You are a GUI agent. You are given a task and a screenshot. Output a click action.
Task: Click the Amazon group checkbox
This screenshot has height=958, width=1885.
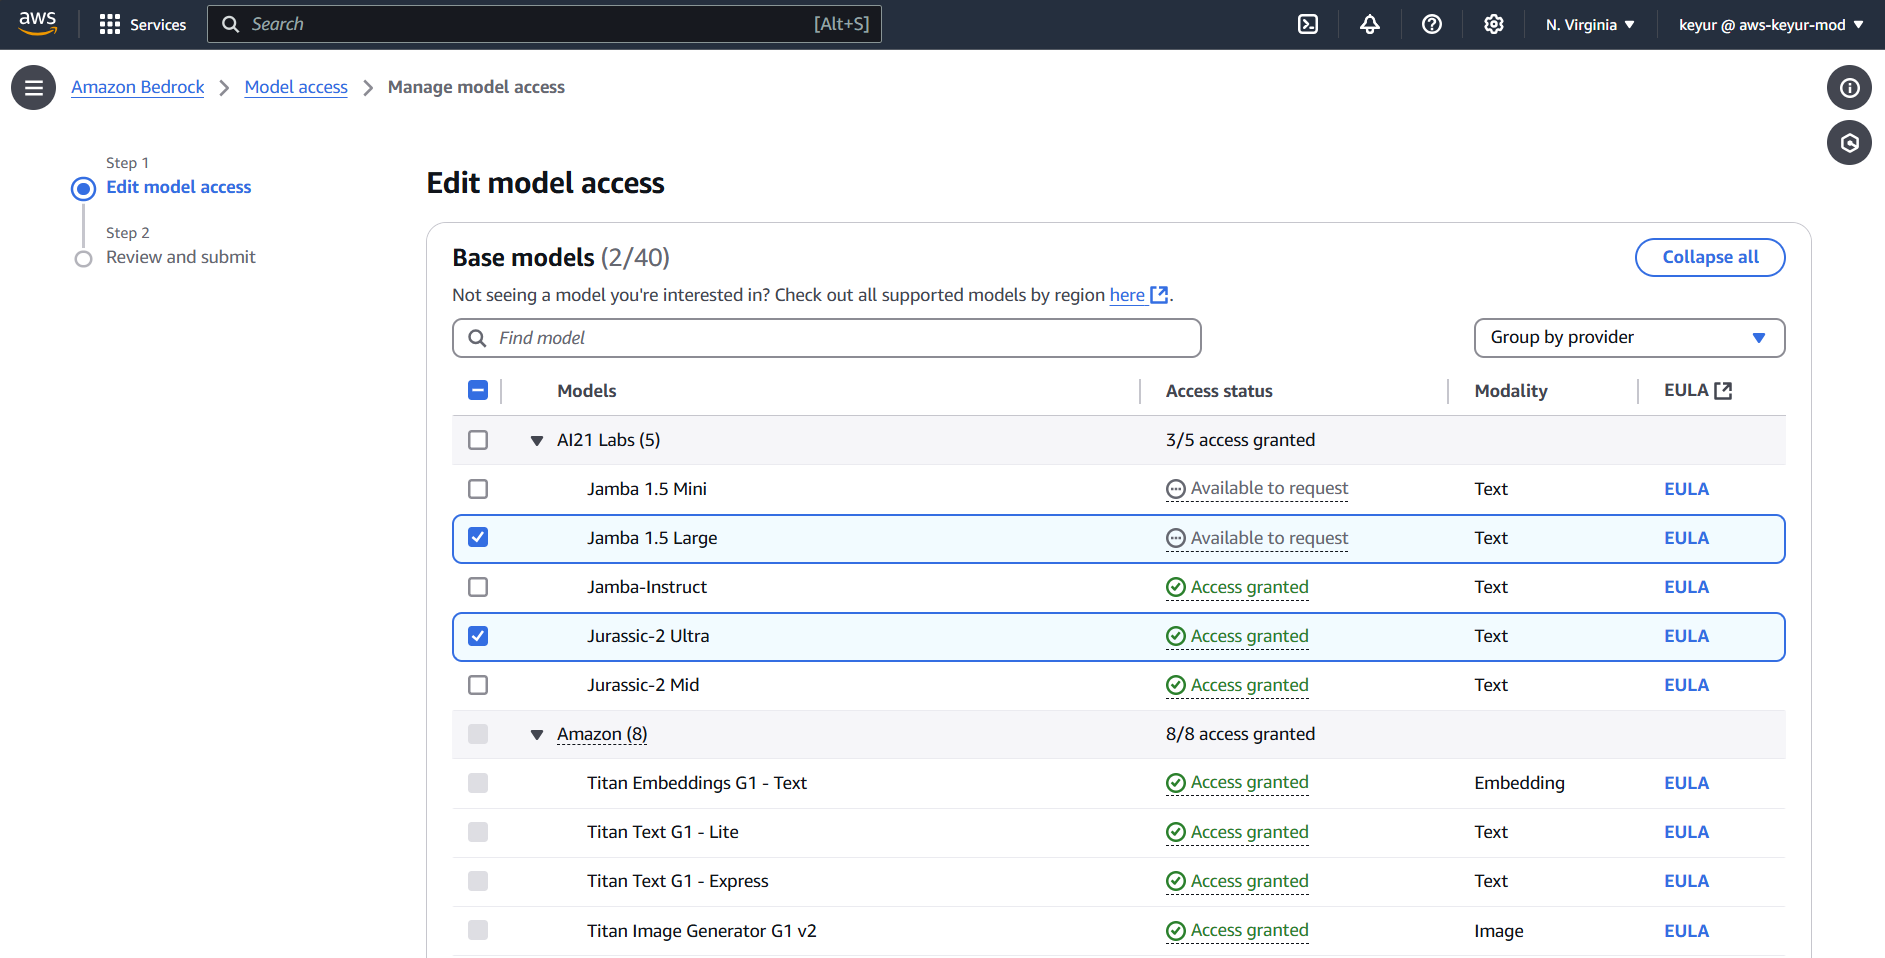click(478, 734)
